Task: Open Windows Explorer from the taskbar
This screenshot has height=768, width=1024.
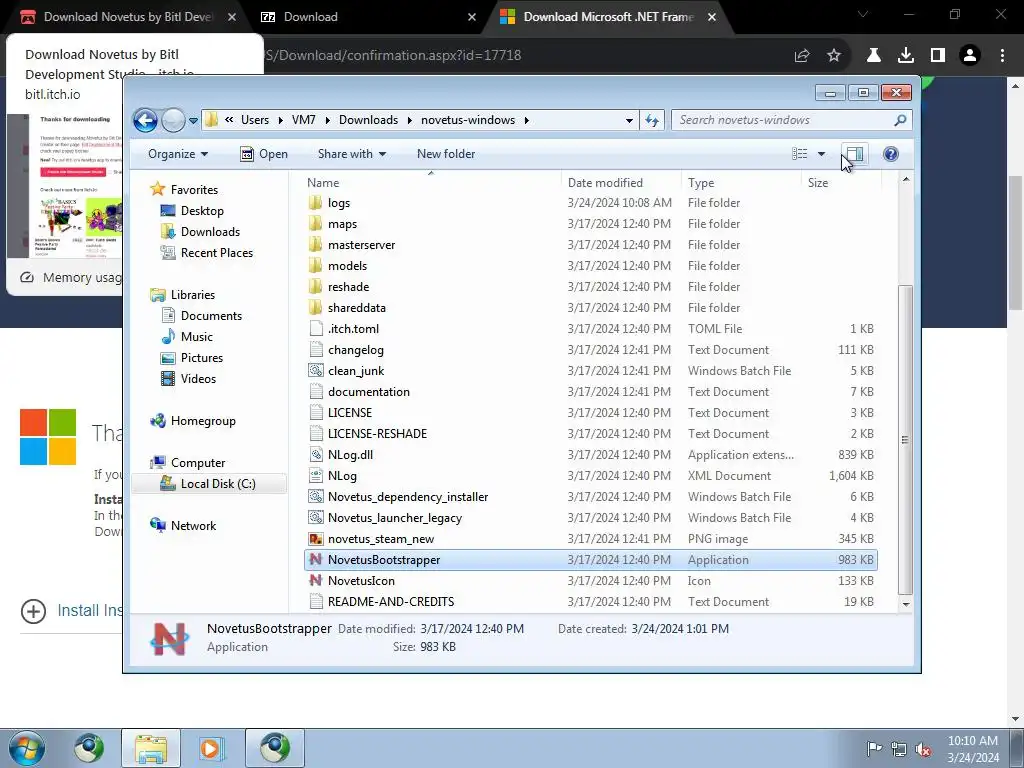Action: 152,748
